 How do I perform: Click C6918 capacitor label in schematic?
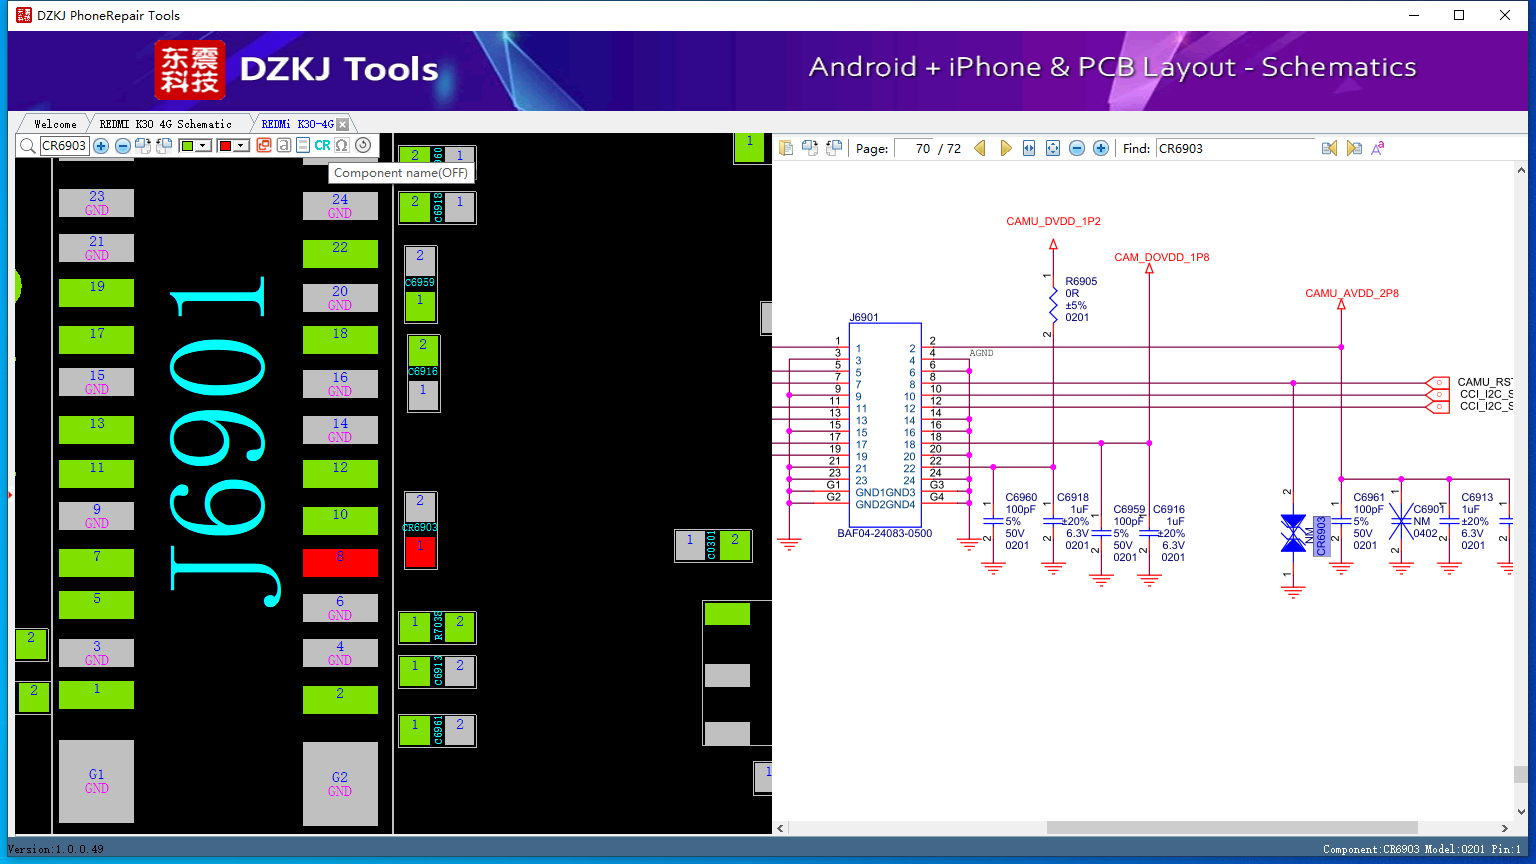point(1073,497)
